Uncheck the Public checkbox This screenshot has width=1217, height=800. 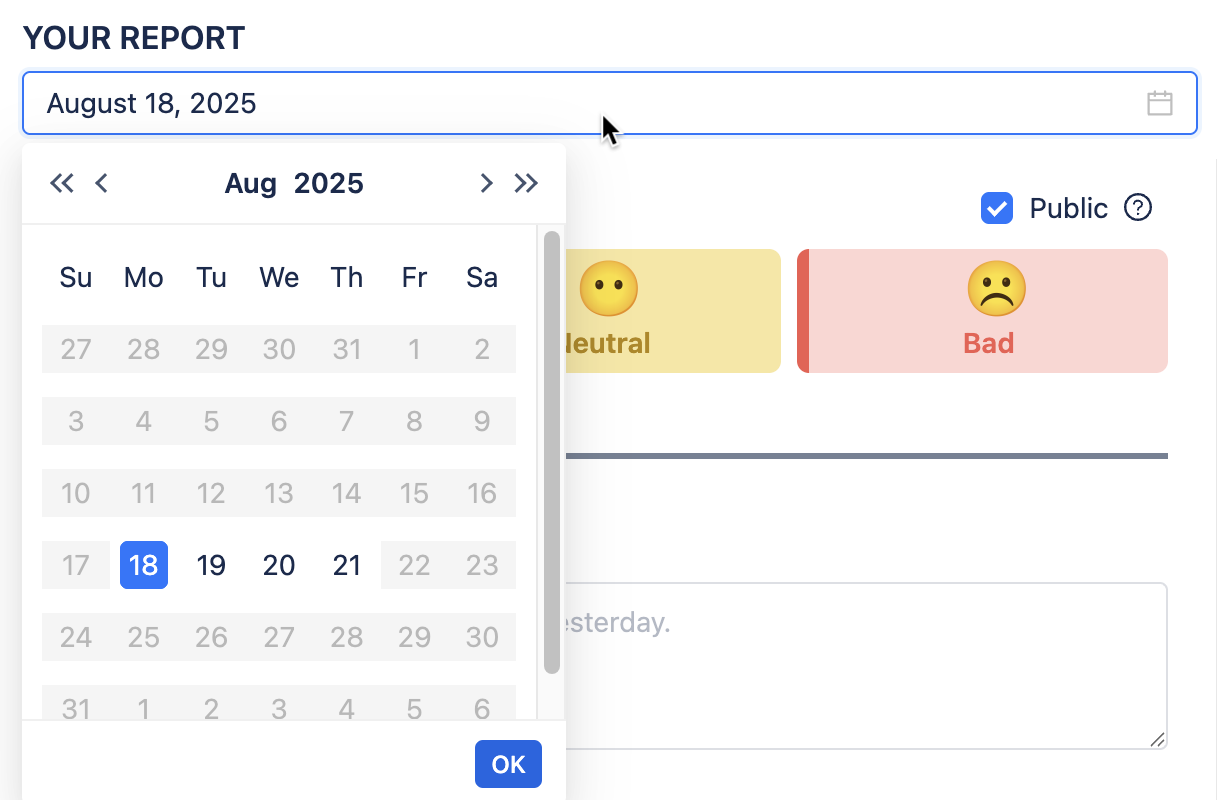click(x=997, y=208)
